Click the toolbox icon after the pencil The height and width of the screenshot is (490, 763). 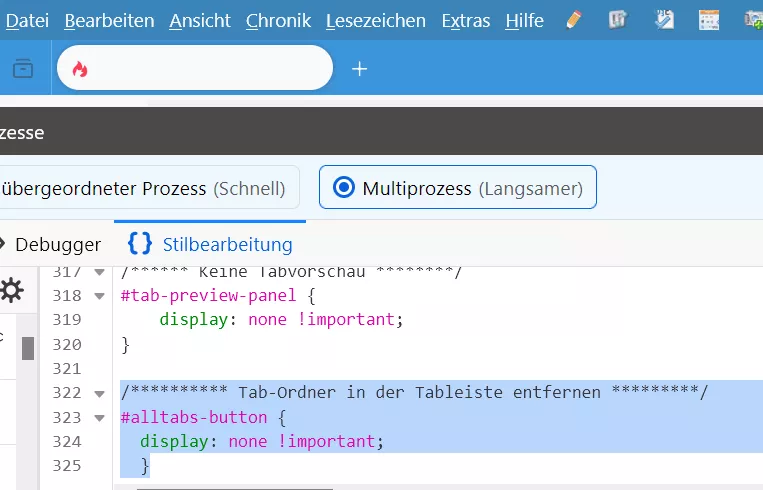pyautogui.click(x=618, y=20)
